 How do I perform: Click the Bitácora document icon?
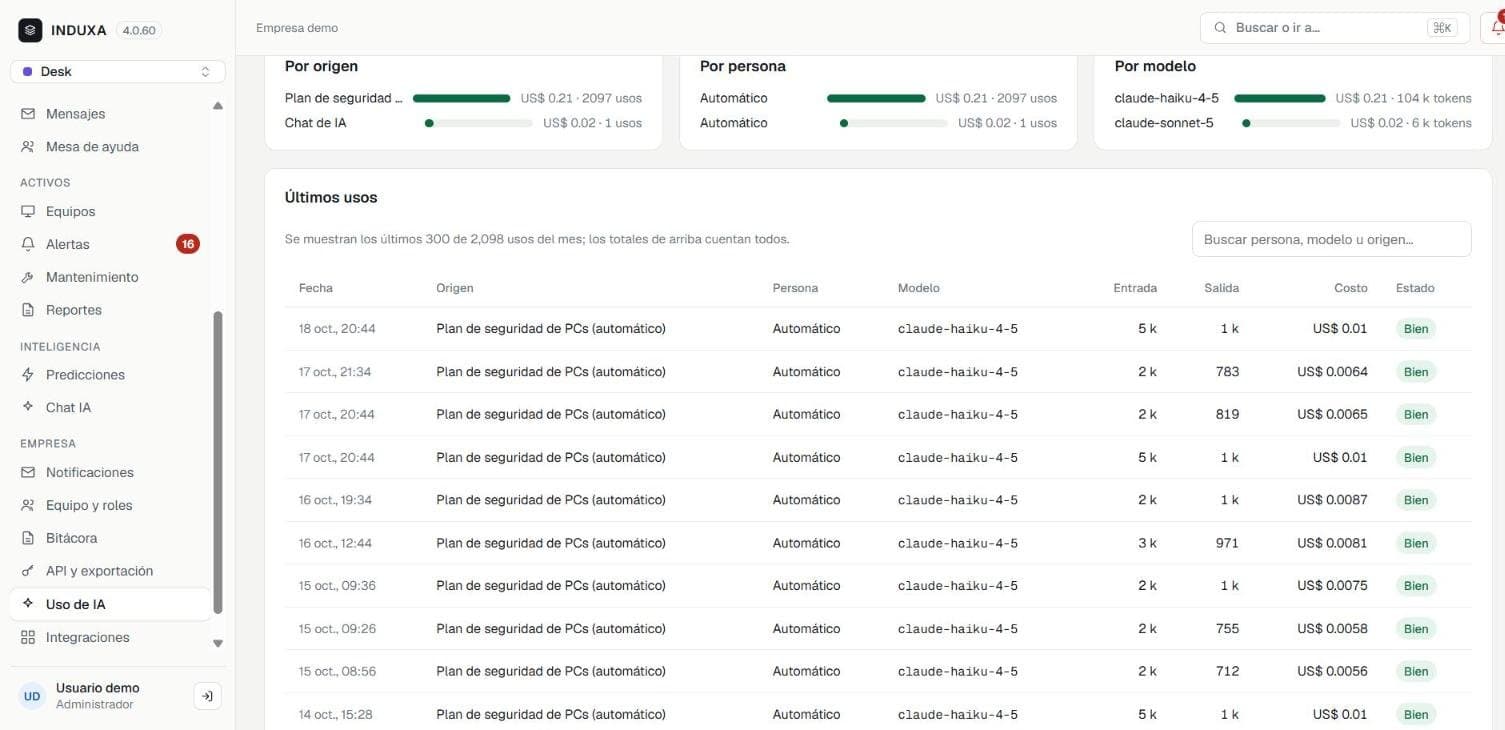tap(28, 538)
